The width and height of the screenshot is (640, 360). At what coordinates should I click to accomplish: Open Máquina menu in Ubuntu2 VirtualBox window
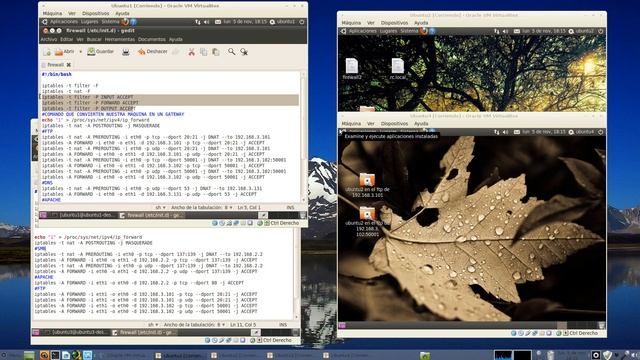(351, 23)
